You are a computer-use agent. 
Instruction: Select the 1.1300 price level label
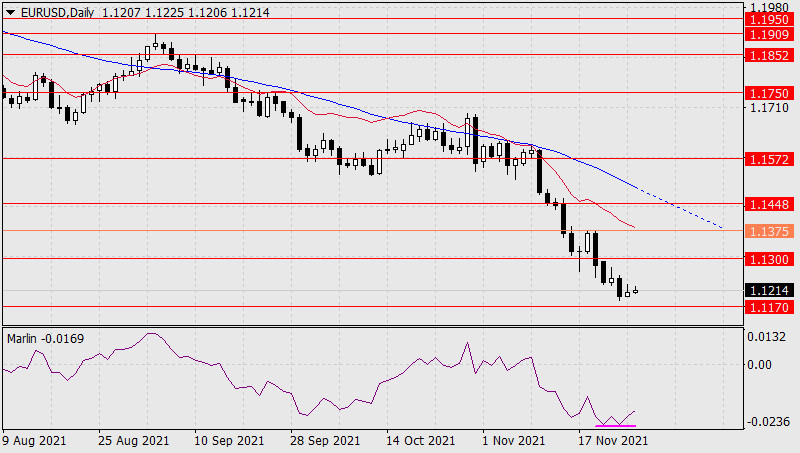pos(769,259)
